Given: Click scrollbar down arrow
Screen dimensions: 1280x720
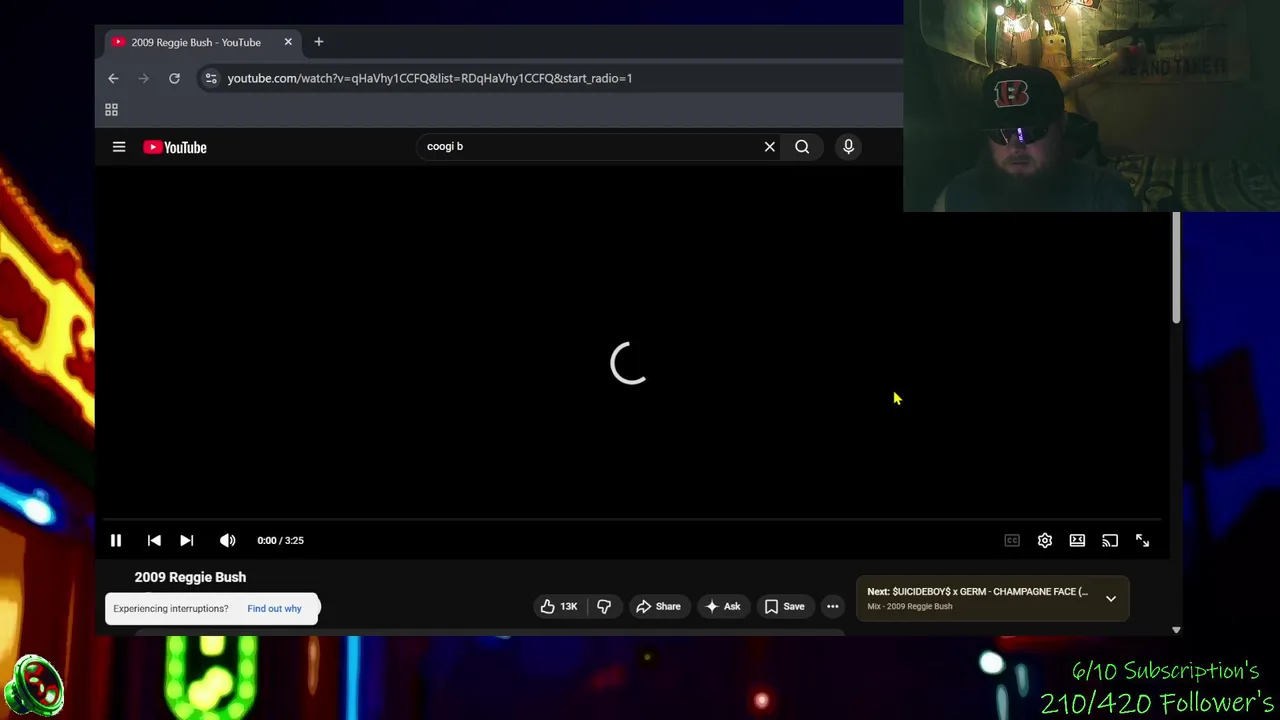Looking at the screenshot, I should point(1176,630).
